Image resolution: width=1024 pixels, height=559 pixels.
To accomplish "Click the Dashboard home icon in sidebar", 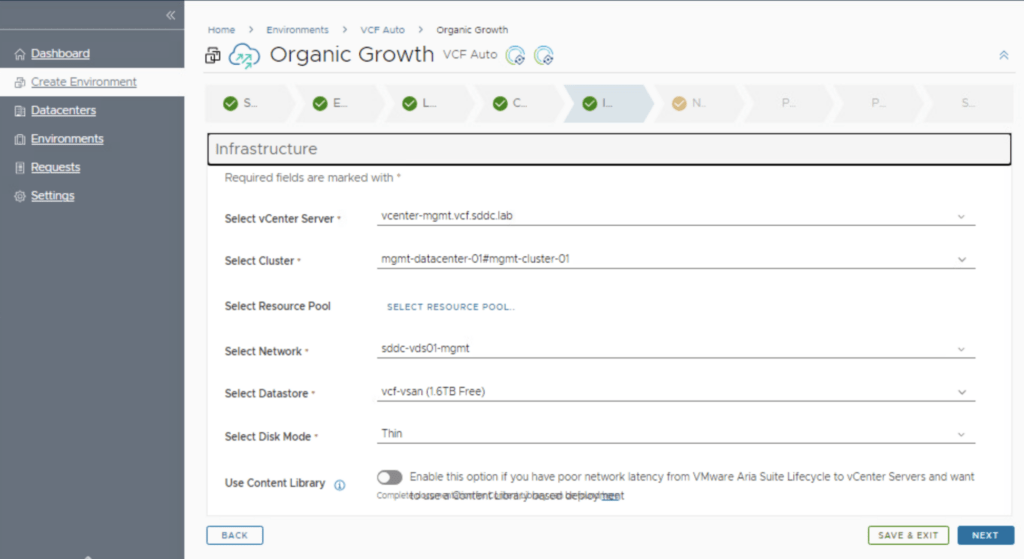I will (20, 54).
